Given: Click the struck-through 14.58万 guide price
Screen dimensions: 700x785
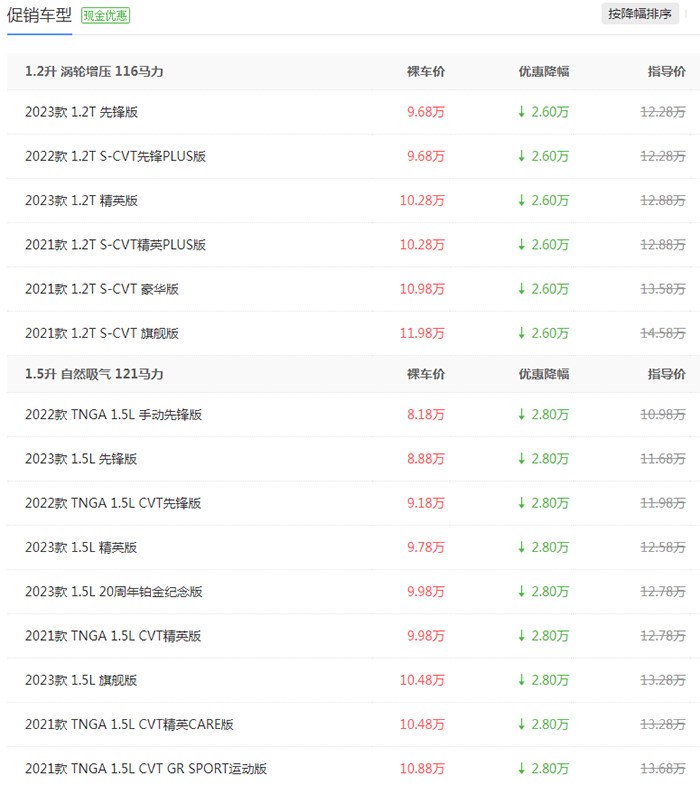Looking at the screenshot, I should click(663, 333).
